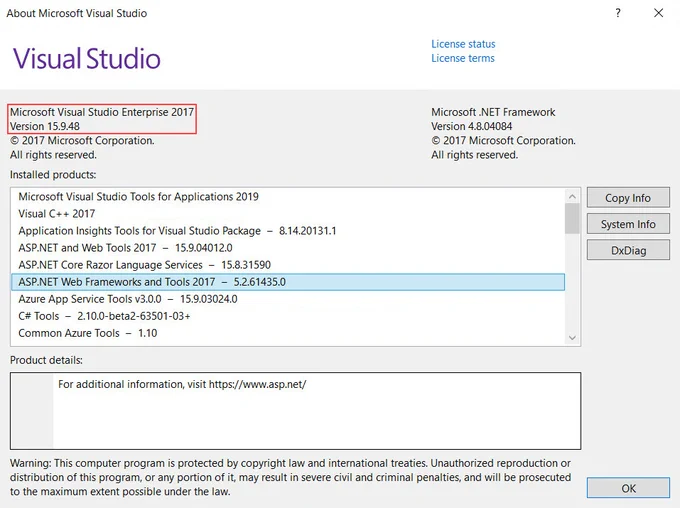Open System Info
680x508 pixels.
(628, 224)
